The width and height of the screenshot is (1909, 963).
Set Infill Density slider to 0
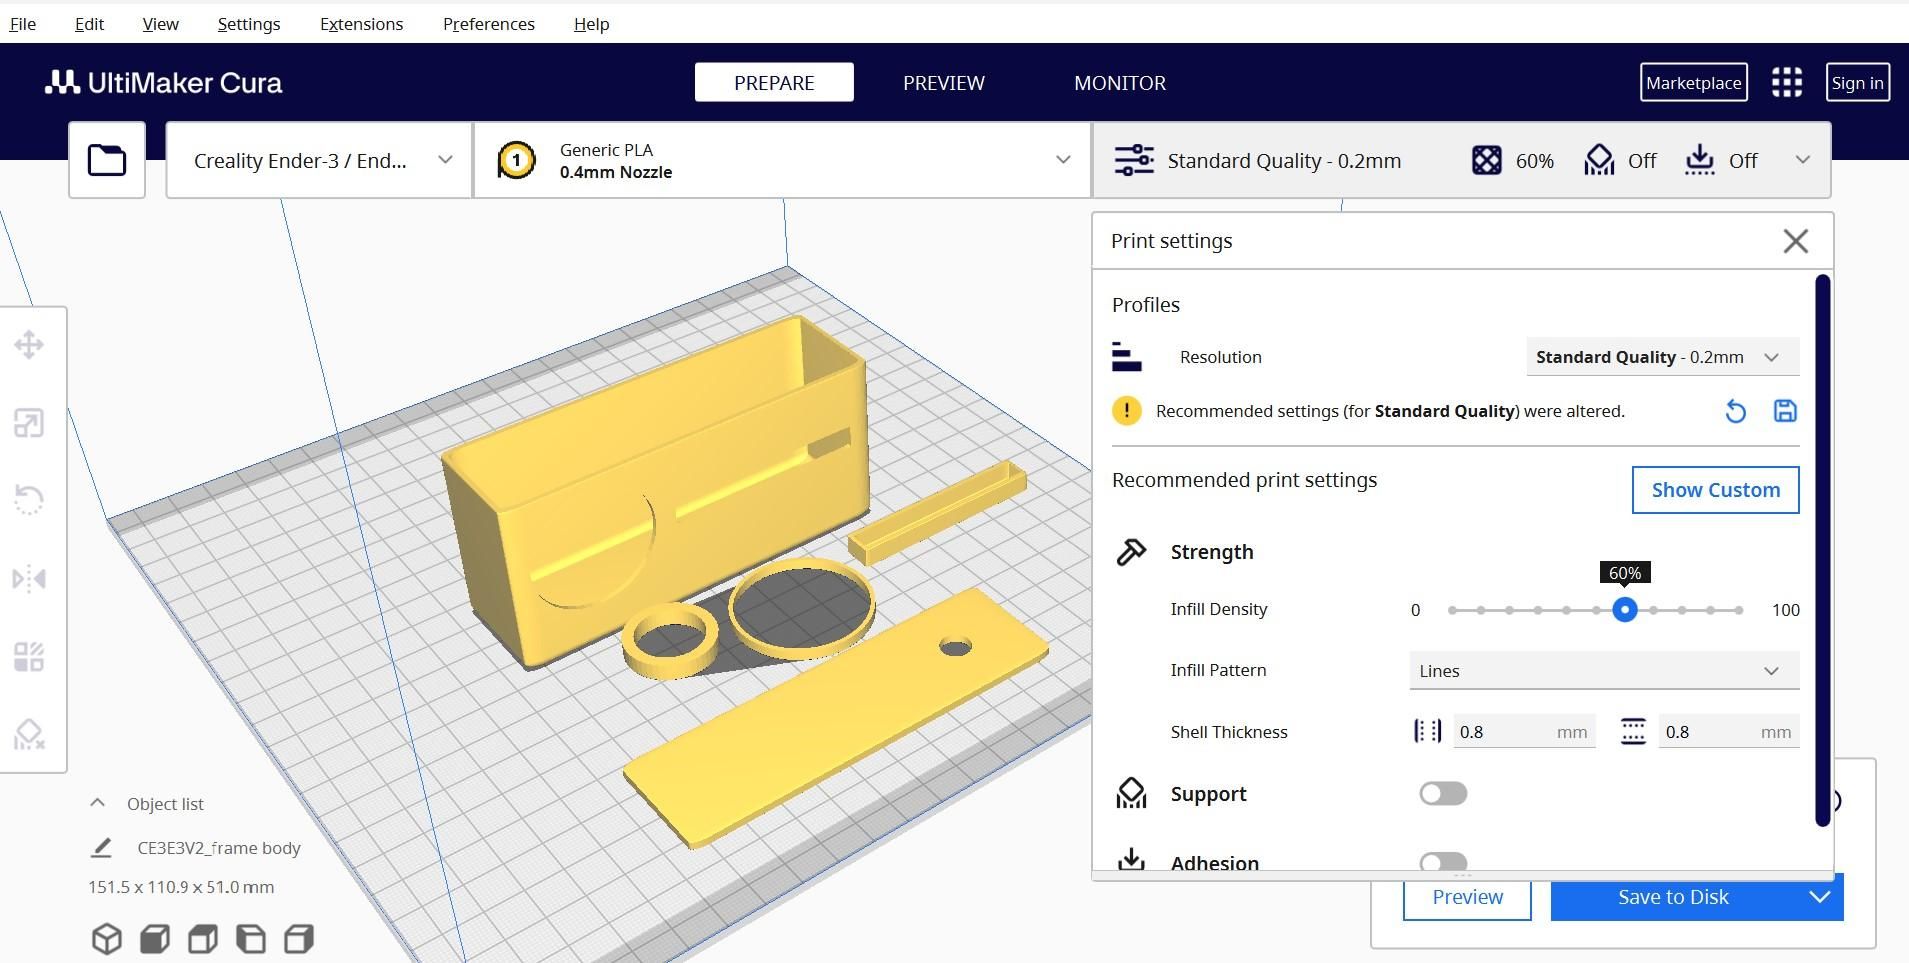click(1452, 610)
